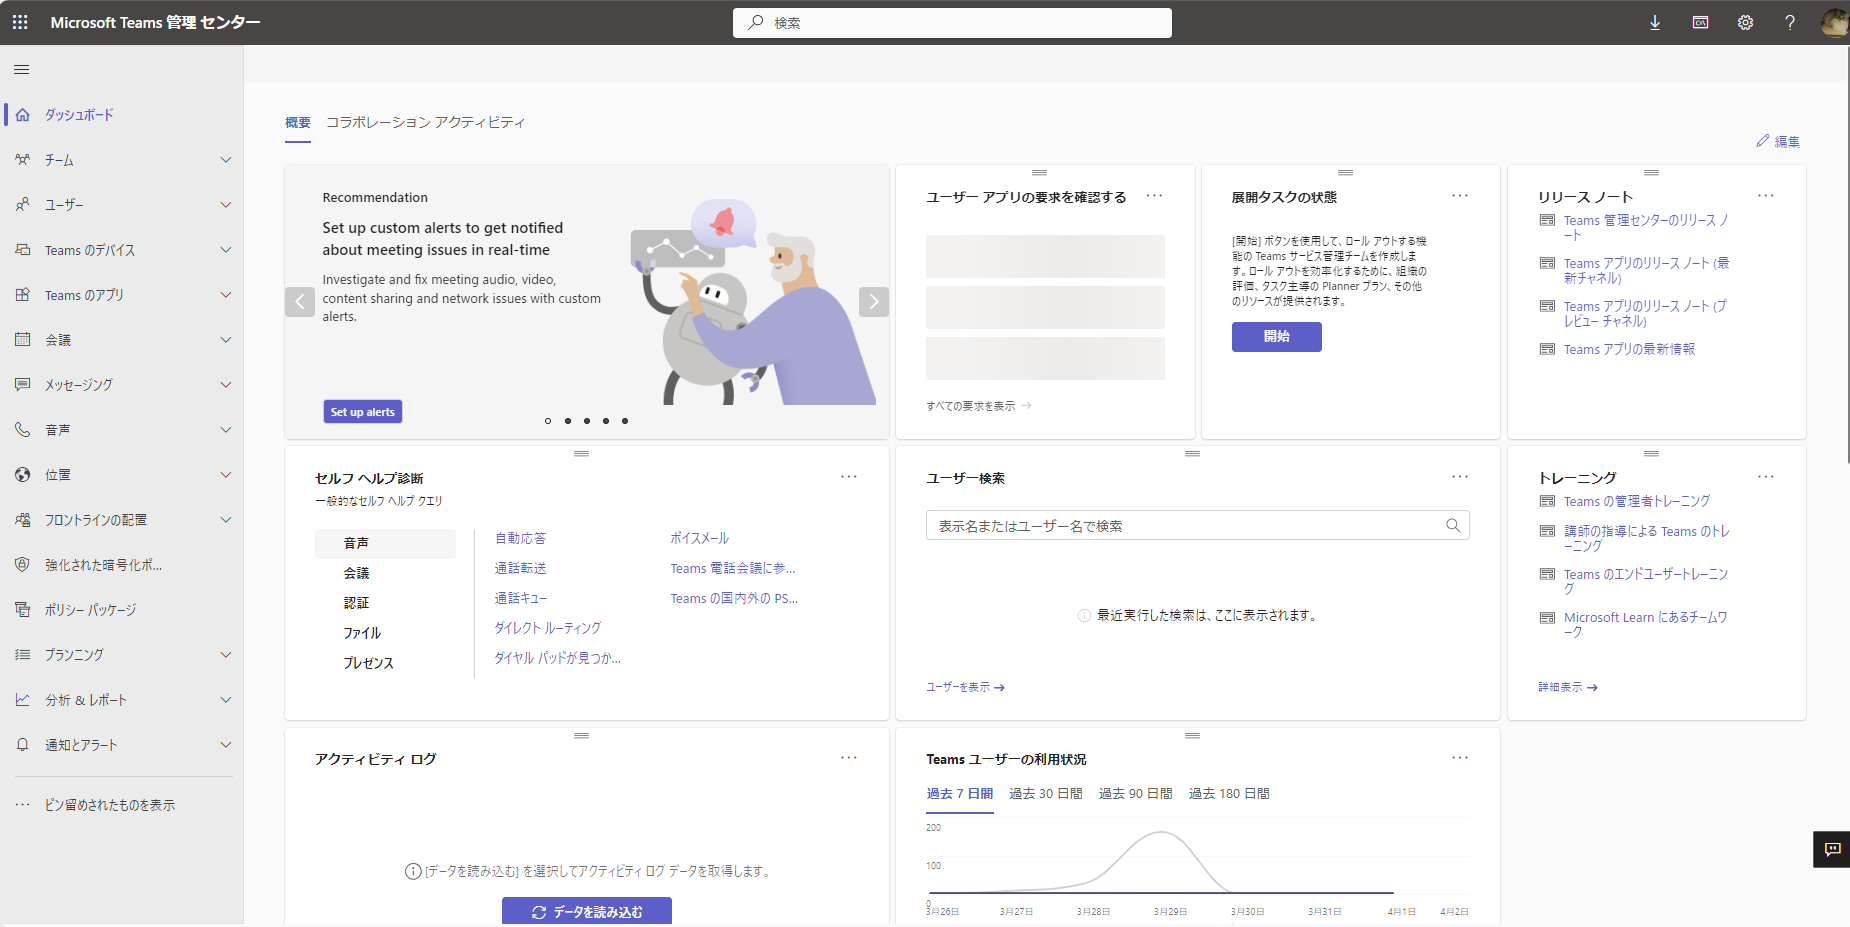This screenshot has height=927, width=1850.
Task: Click the ピン留めされたものを表示 ellipsis icon
Action: pyautogui.click(x=23, y=805)
